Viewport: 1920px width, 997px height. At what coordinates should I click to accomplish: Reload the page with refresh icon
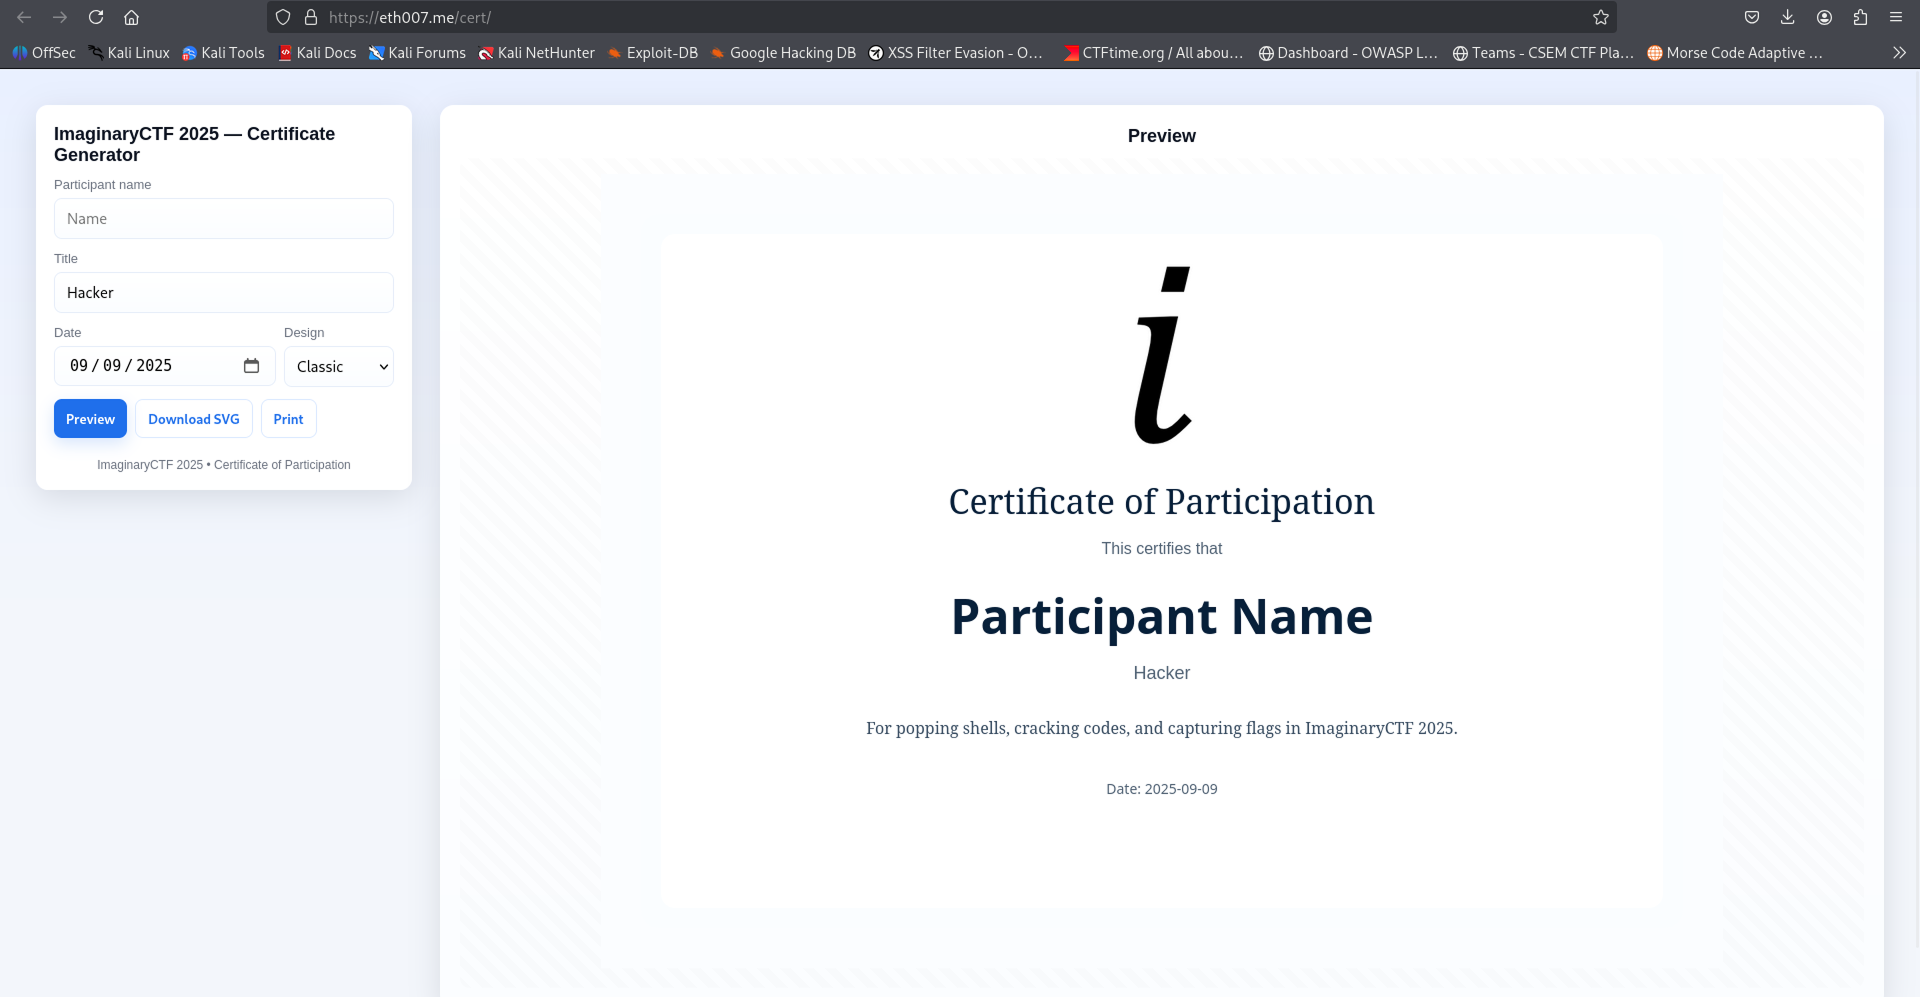(x=96, y=17)
